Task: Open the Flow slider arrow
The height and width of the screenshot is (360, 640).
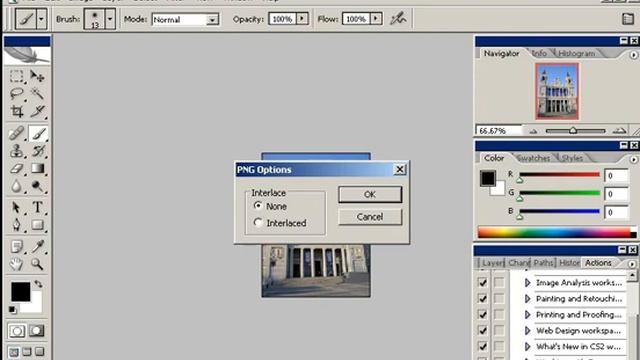Action: click(376, 19)
